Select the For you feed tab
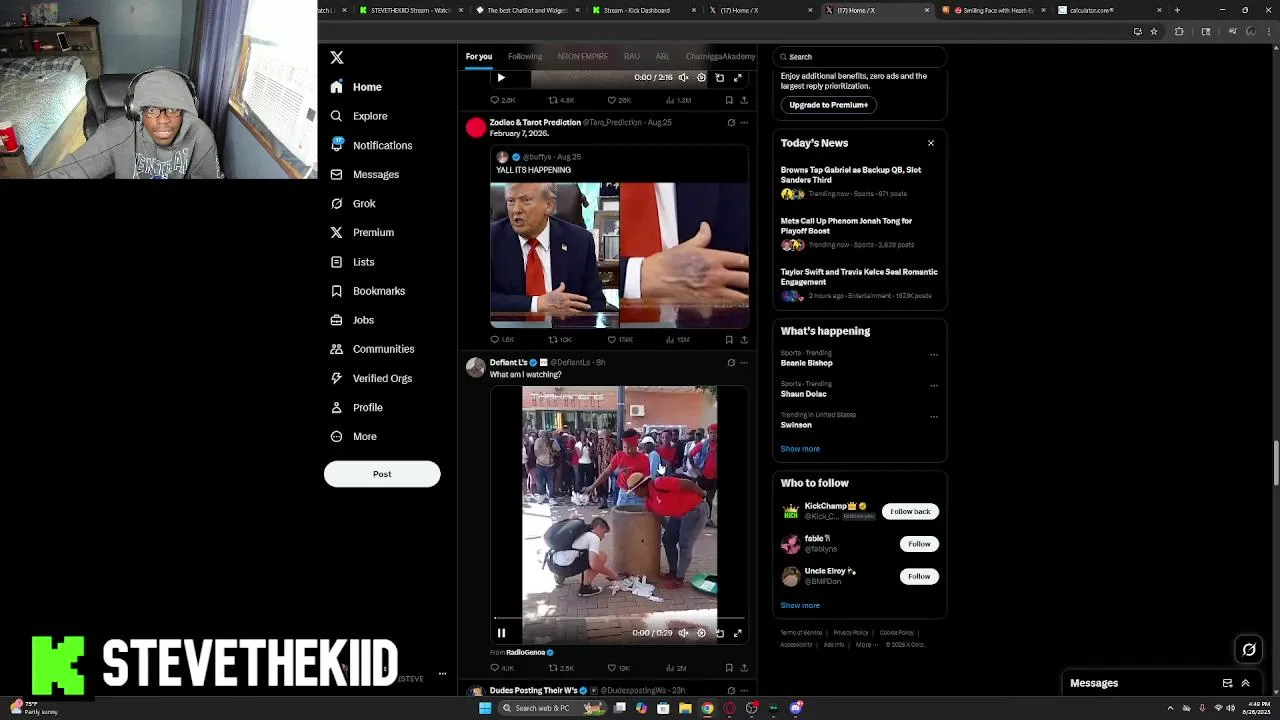 point(479,57)
